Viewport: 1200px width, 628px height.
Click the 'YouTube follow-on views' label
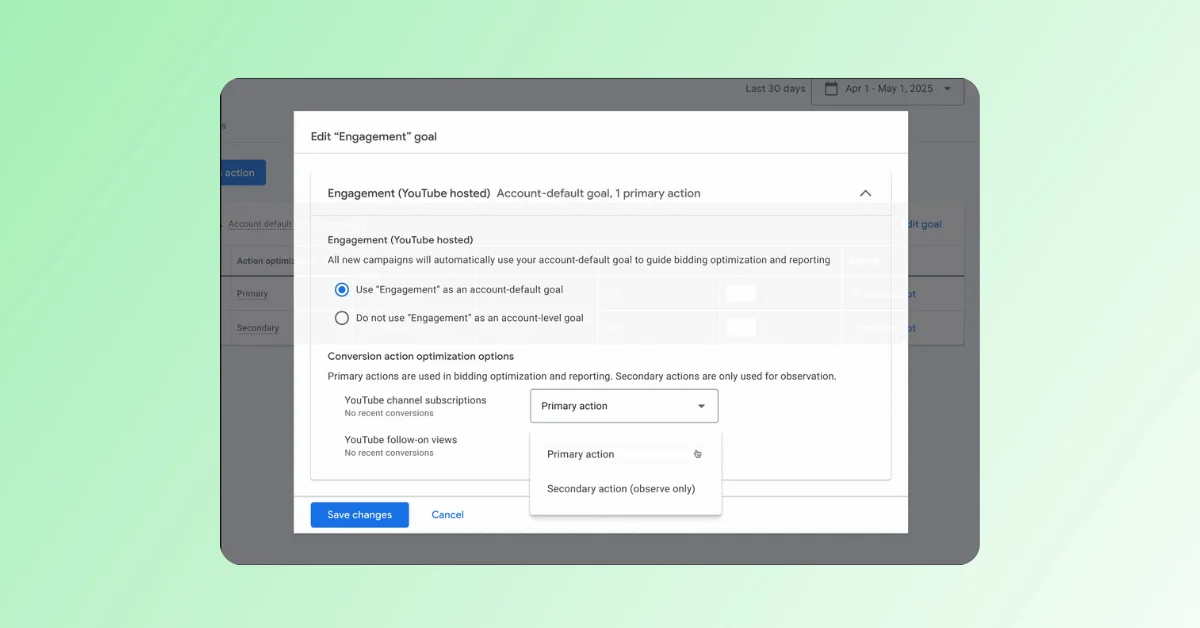[x=400, y=440]
